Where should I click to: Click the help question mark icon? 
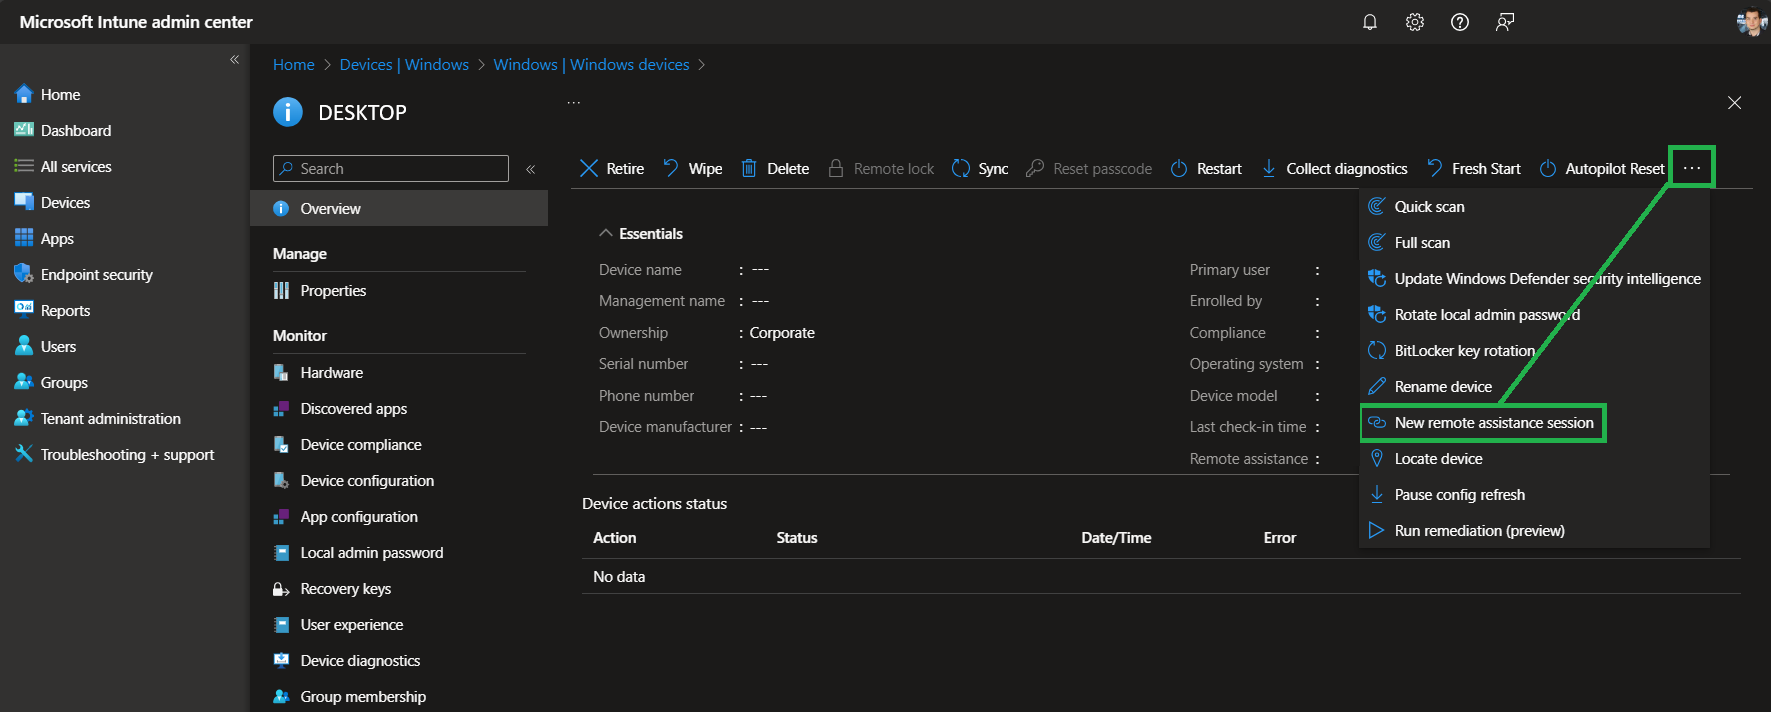click(1460, 22)
